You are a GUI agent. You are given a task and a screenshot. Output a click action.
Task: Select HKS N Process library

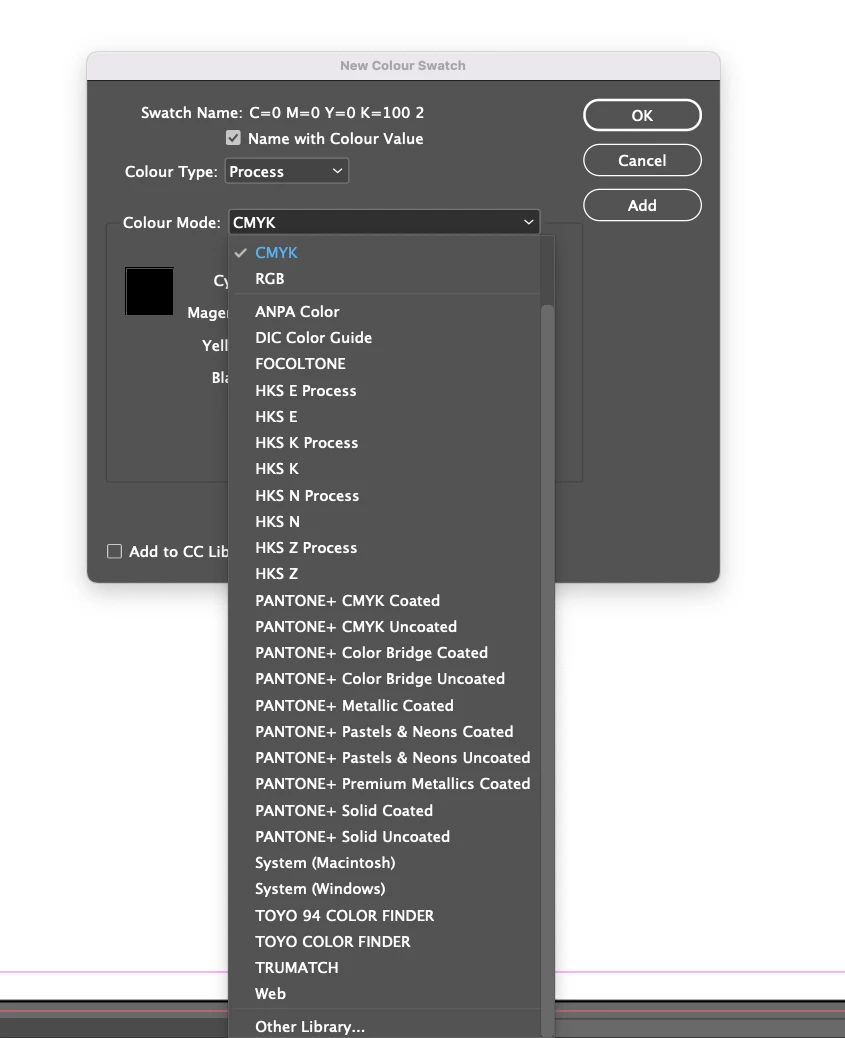[x=384, y=496]
